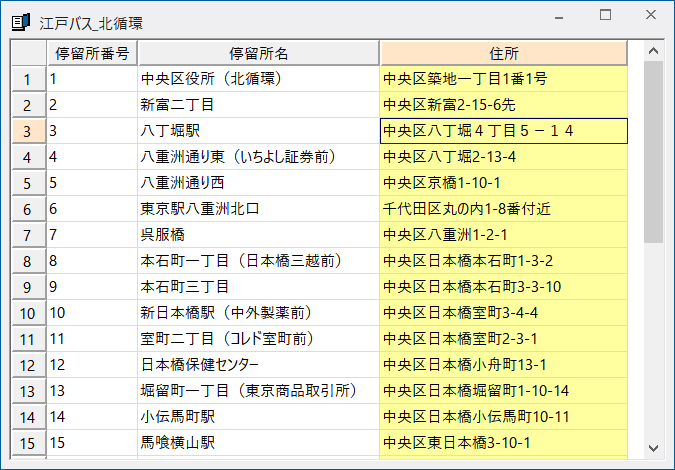Maximize the 江戸バス_北循環 window
The image size is (675, 470).
point(605,16)
